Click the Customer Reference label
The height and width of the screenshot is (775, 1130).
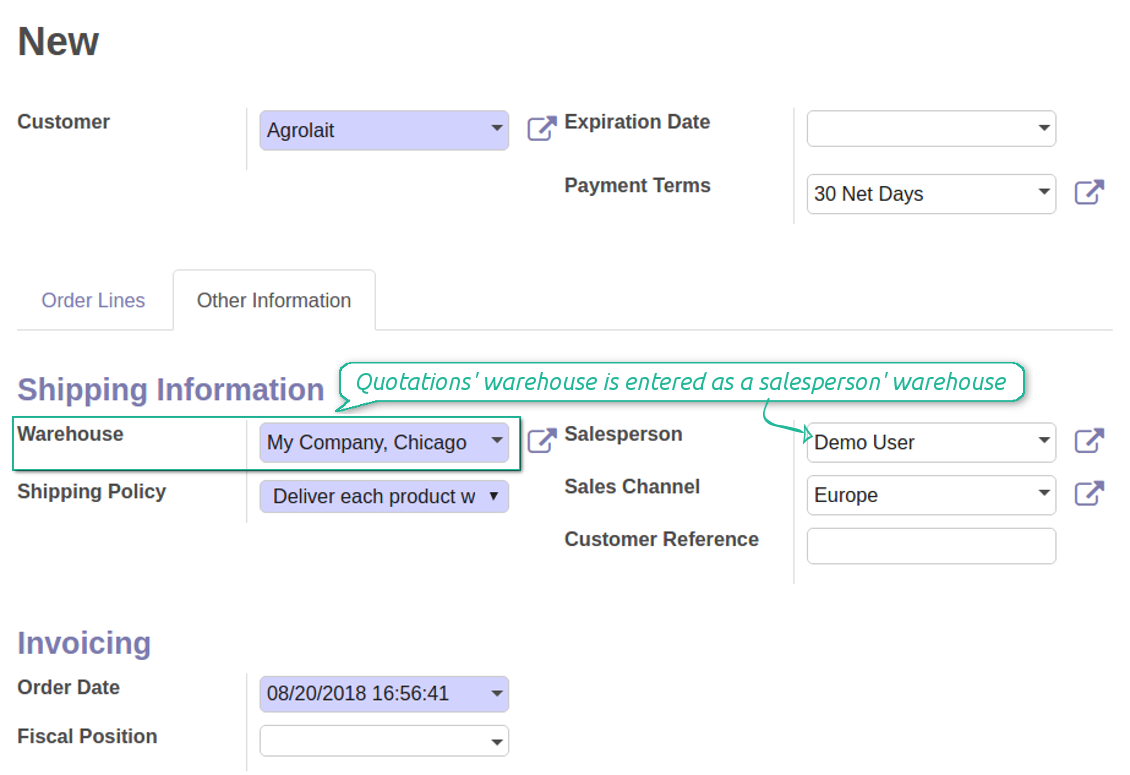pos(662,539)
